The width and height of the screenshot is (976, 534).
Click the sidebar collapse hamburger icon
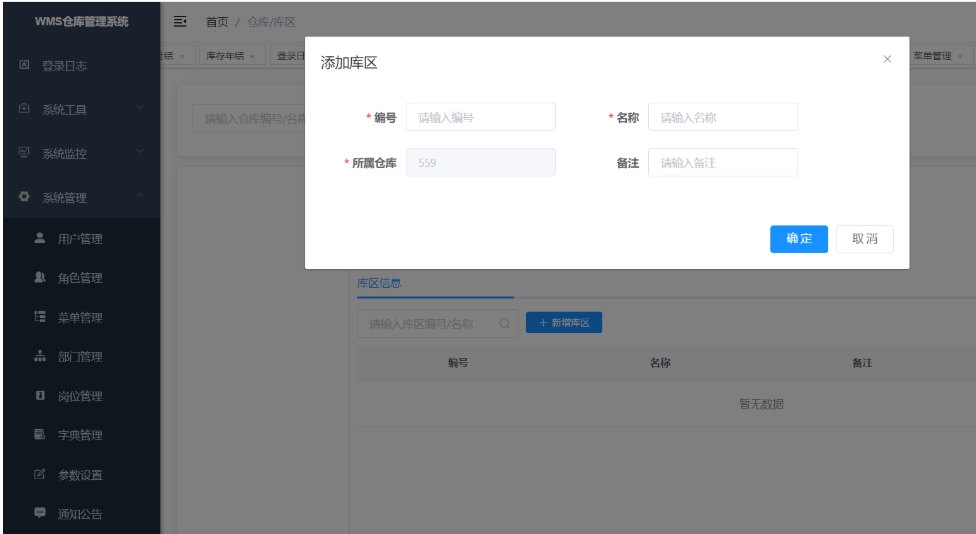[x=180, y=22]
